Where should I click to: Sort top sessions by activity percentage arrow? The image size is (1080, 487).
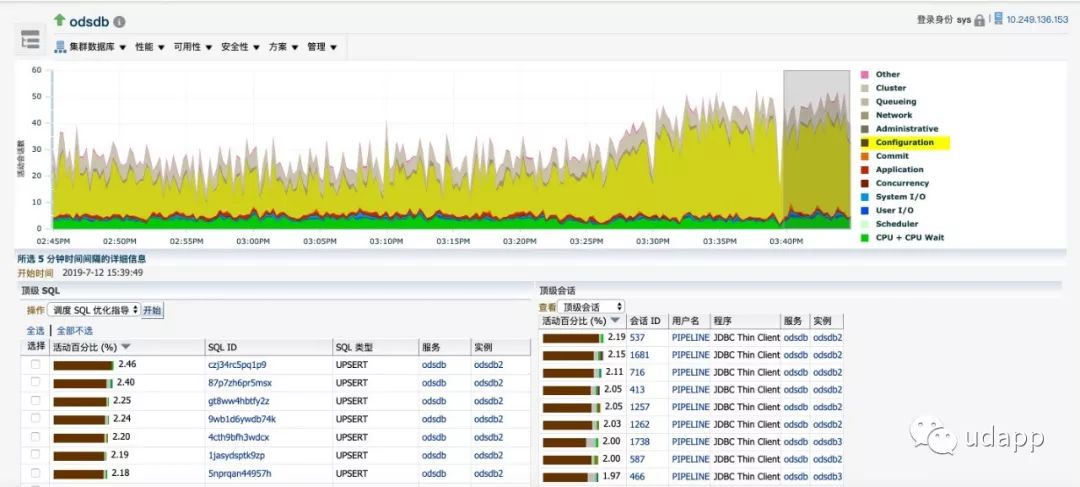[x=615, y=321]
